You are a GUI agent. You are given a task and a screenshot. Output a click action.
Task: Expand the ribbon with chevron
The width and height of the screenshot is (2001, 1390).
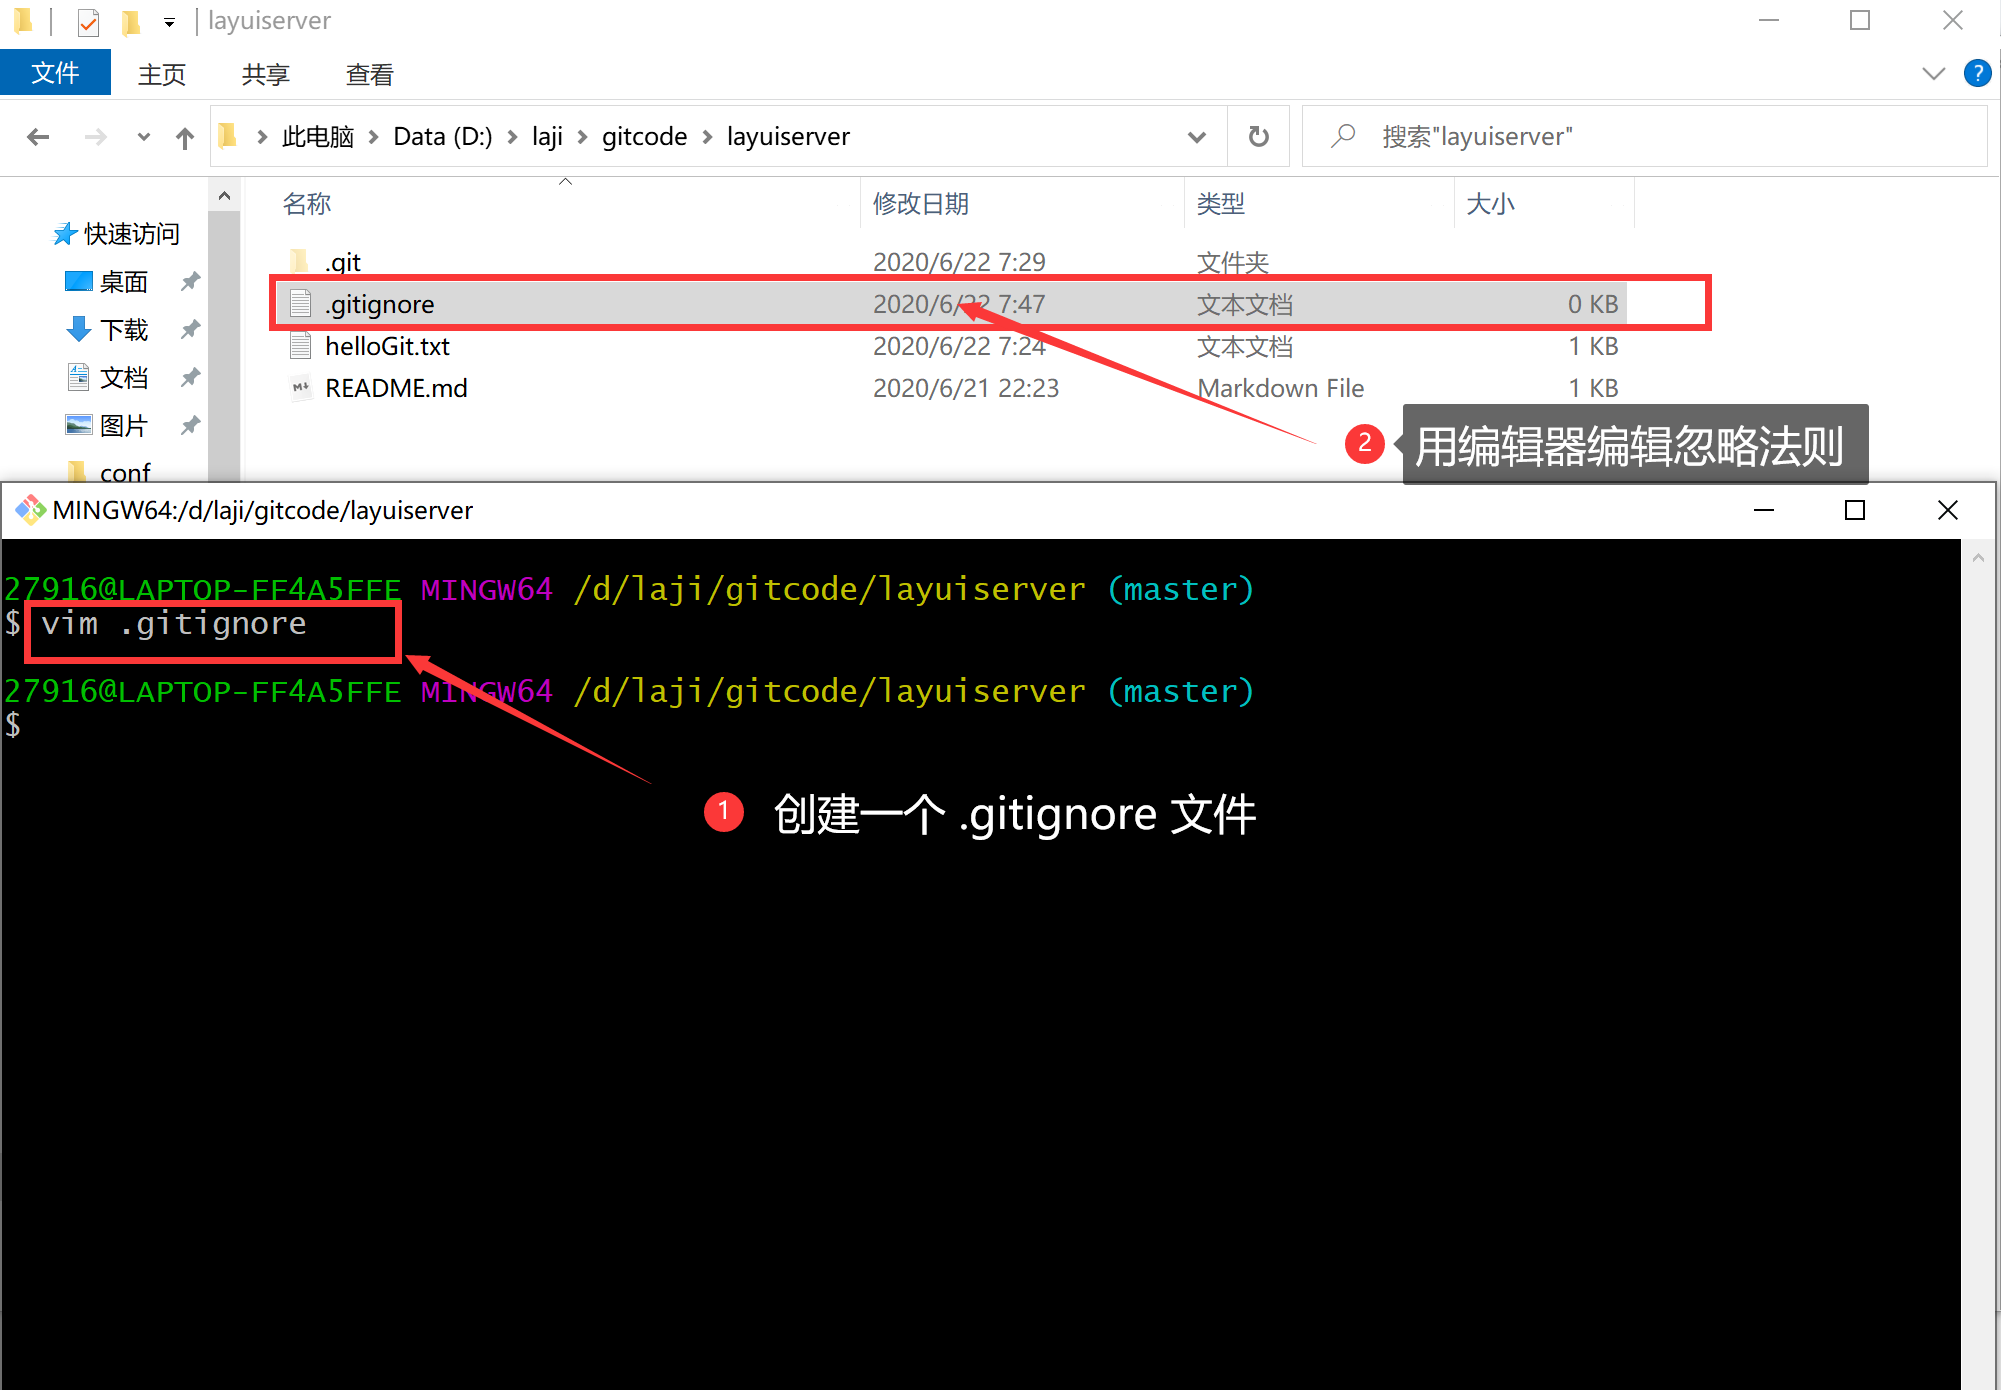(1933, 73)
